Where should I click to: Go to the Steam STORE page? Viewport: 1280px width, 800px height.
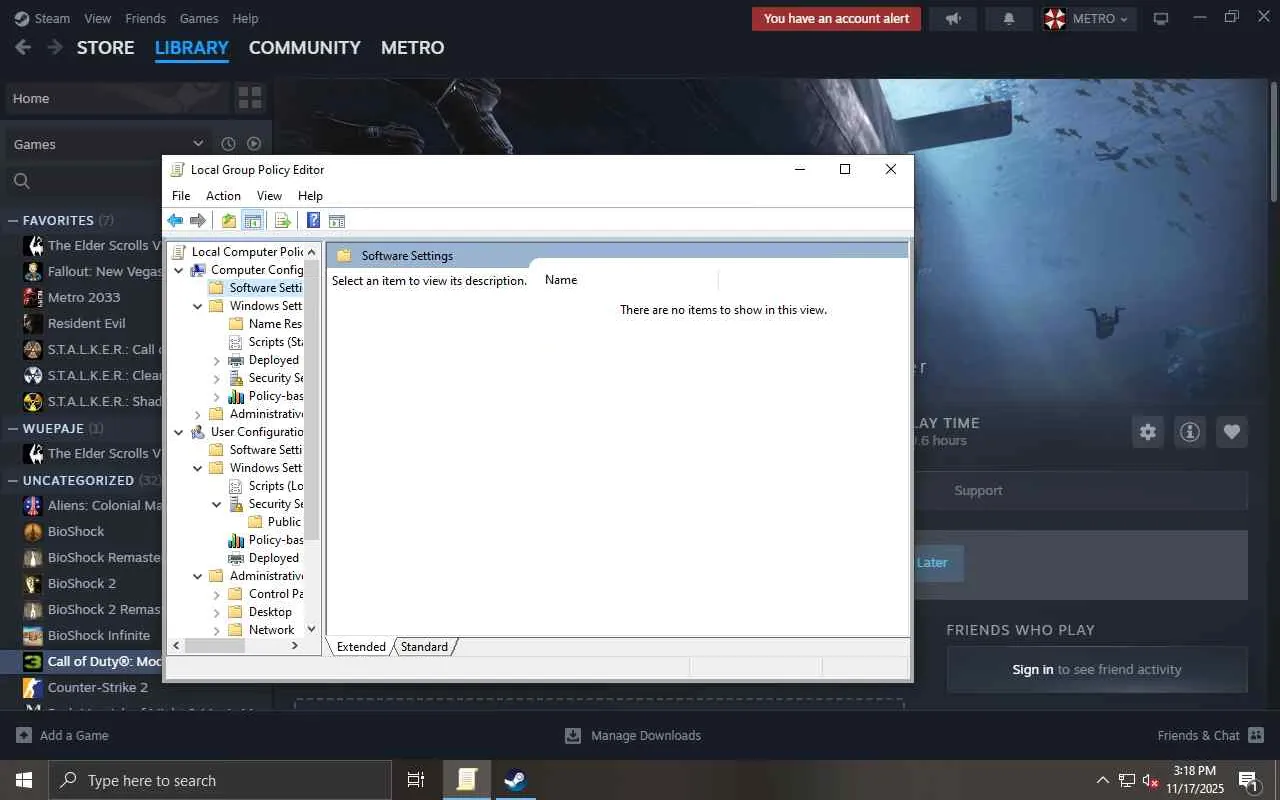[105, 47]
